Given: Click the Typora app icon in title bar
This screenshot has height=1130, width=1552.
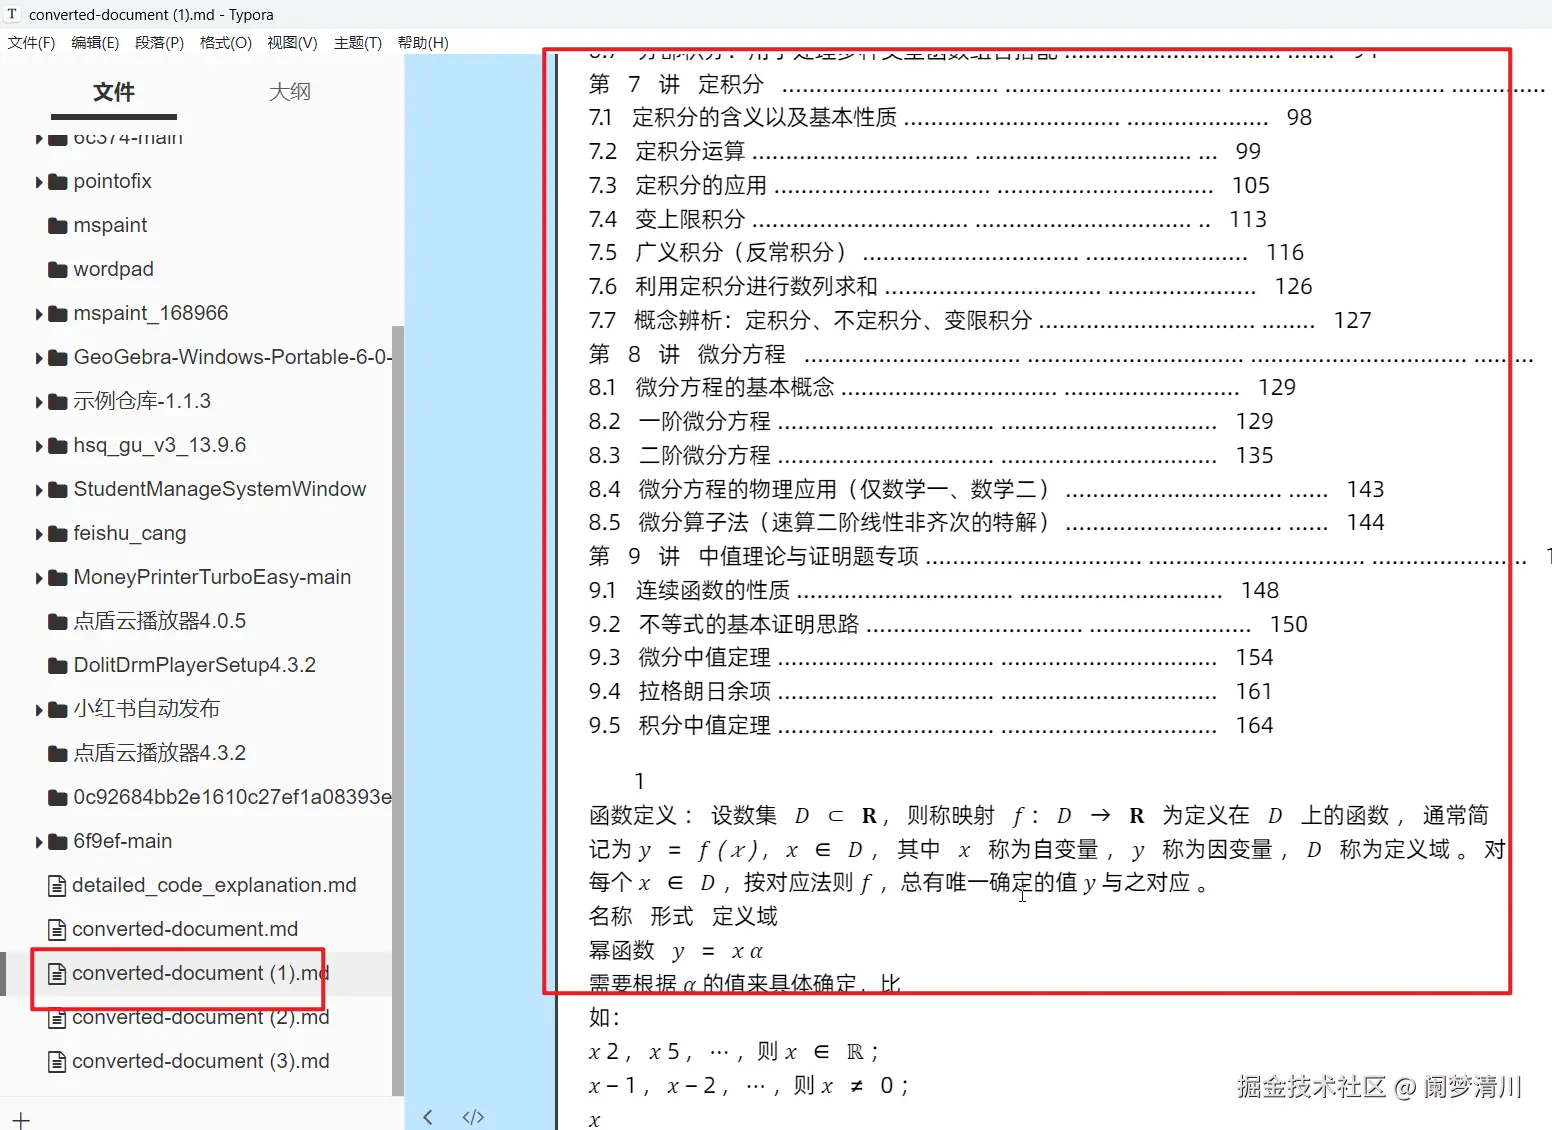Looking at the screenshot, I should coord(13,14).
